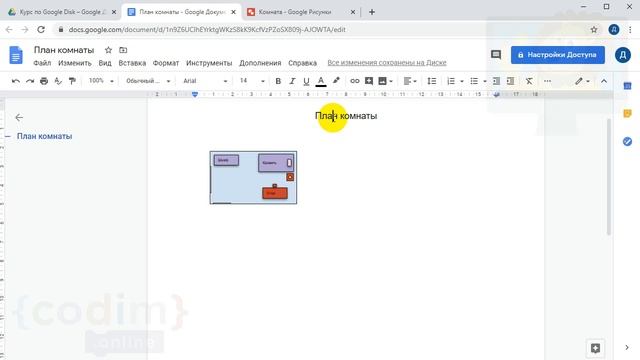Screen dimensions: 640x360
Task: Open the Keep side panel icon
Action: pos(627,113)
